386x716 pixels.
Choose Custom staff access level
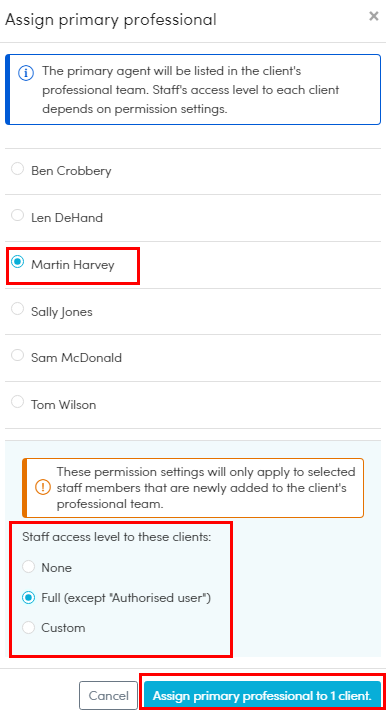coord(28,628)
